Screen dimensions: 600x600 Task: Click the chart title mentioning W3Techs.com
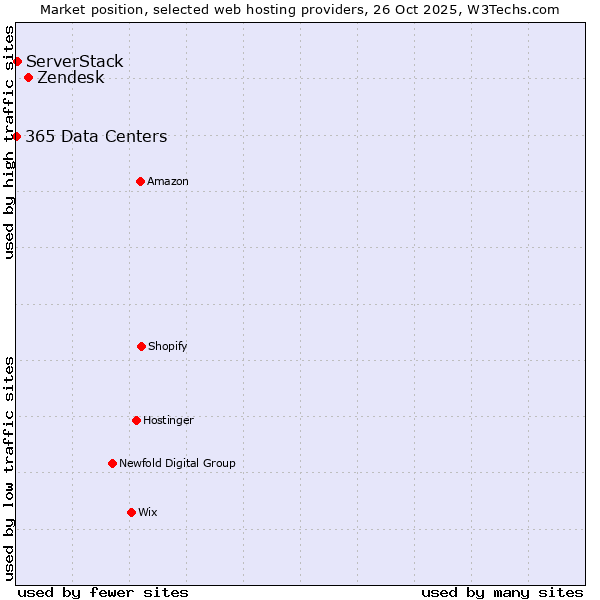click(x=300, y=9)
